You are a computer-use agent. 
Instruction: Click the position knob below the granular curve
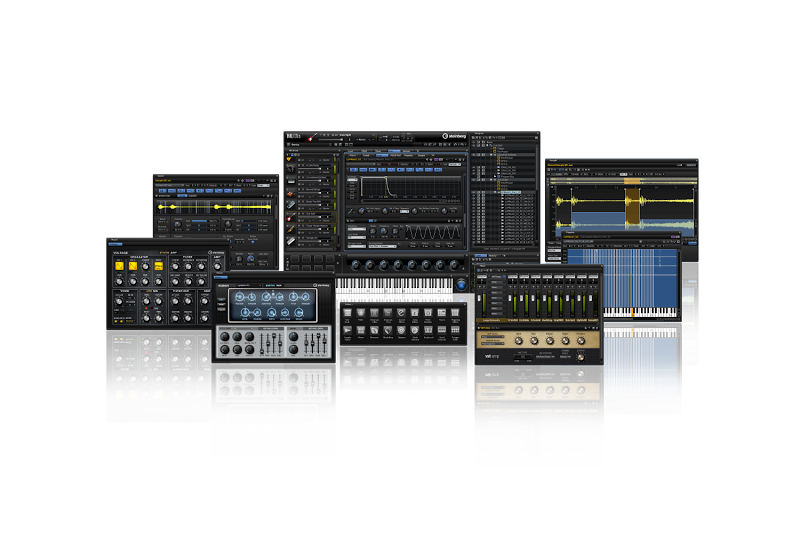point(178,224)
